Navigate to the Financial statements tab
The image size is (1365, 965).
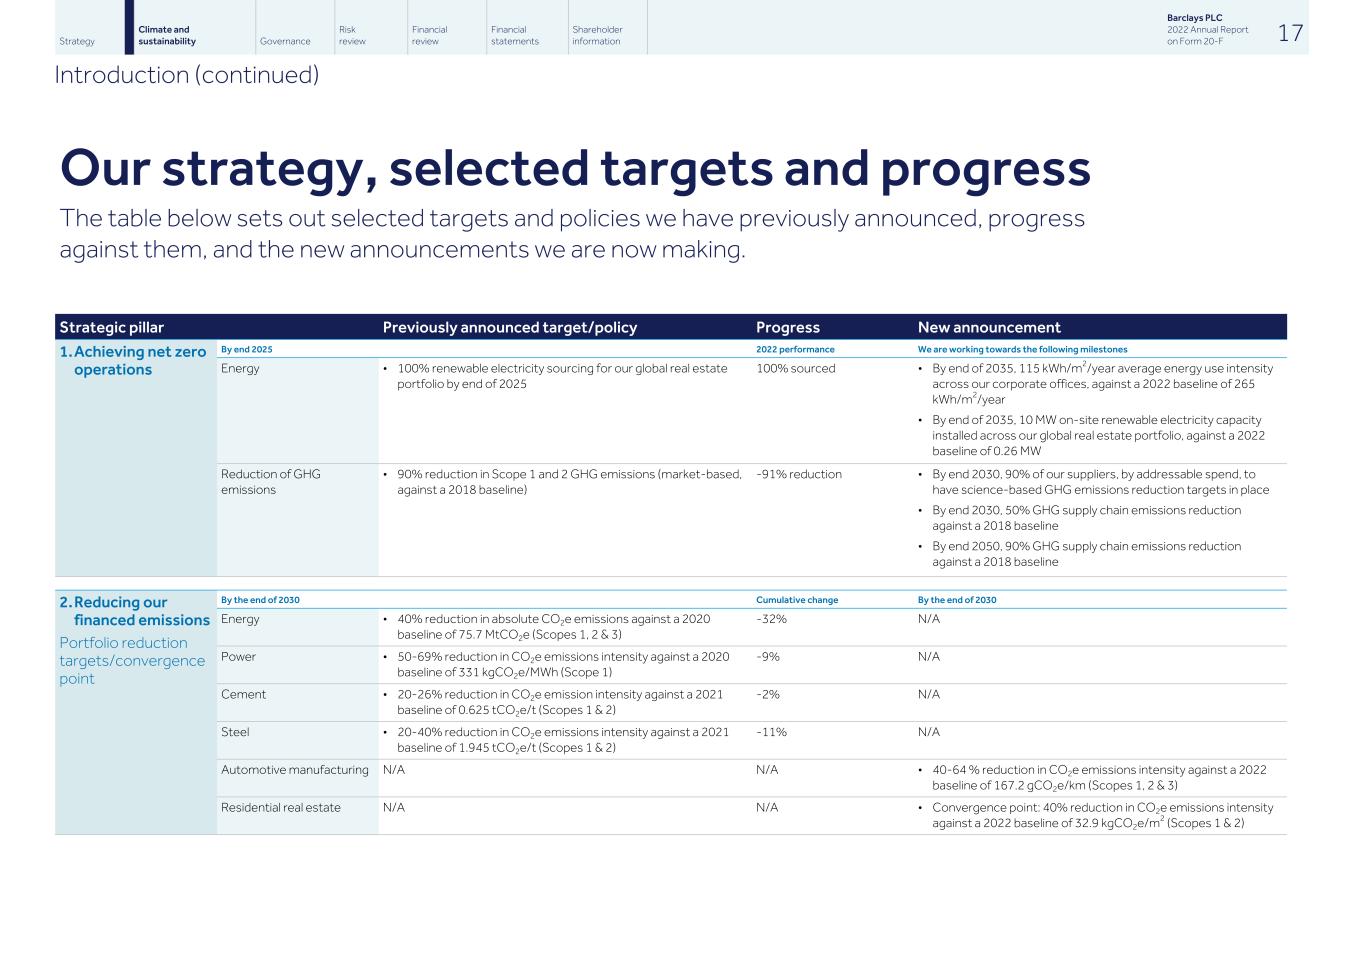click(514, 36)
